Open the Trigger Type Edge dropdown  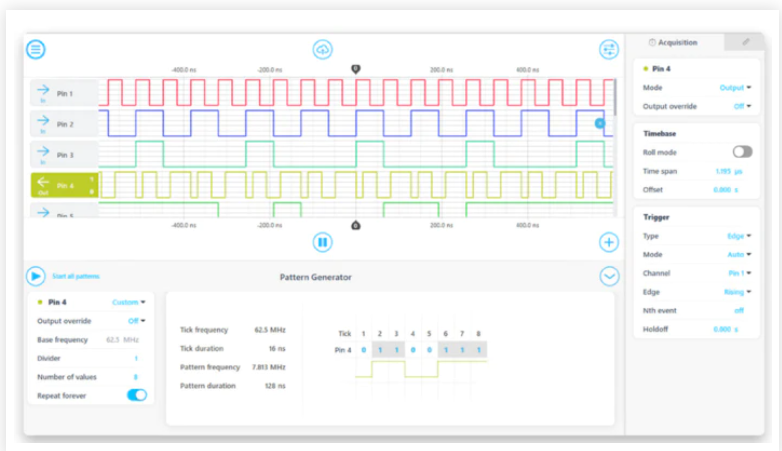click(739, 236)
